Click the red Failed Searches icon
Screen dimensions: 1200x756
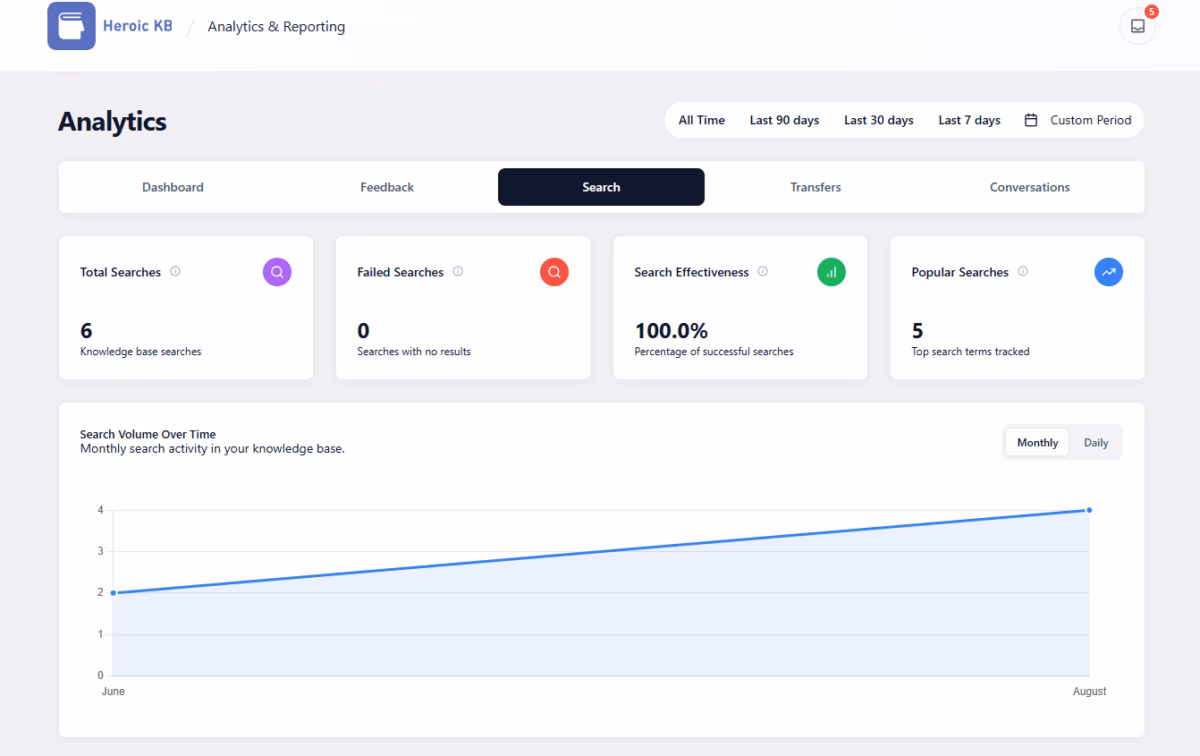tap(554, 271)
